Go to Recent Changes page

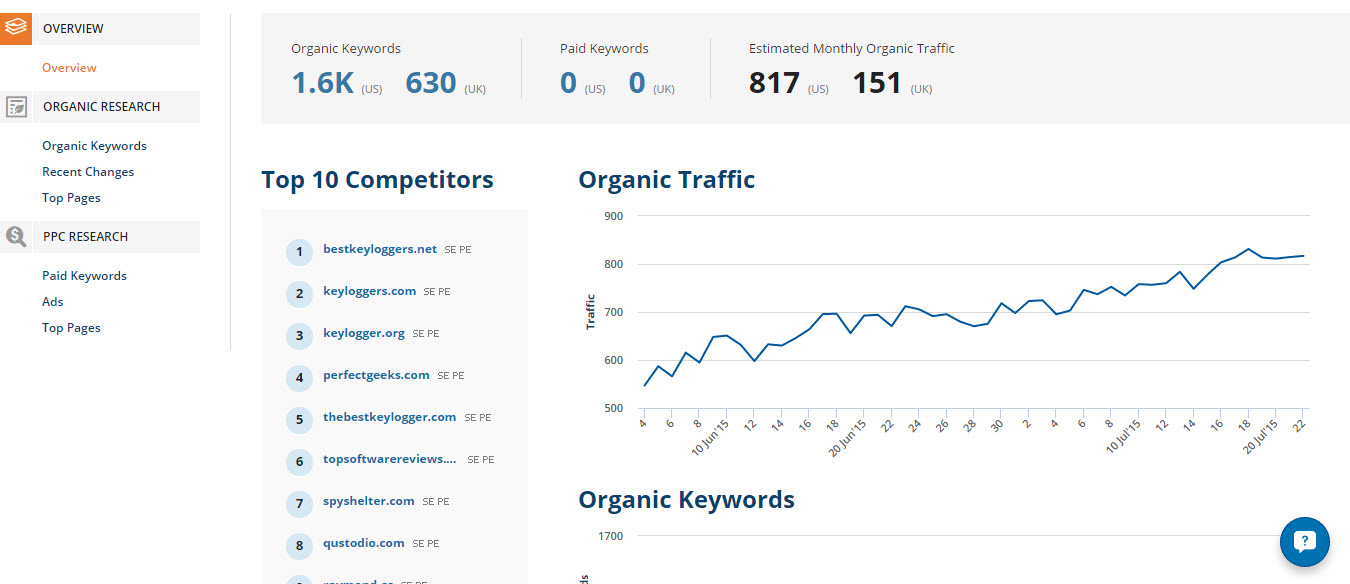[x=88, y=172]
